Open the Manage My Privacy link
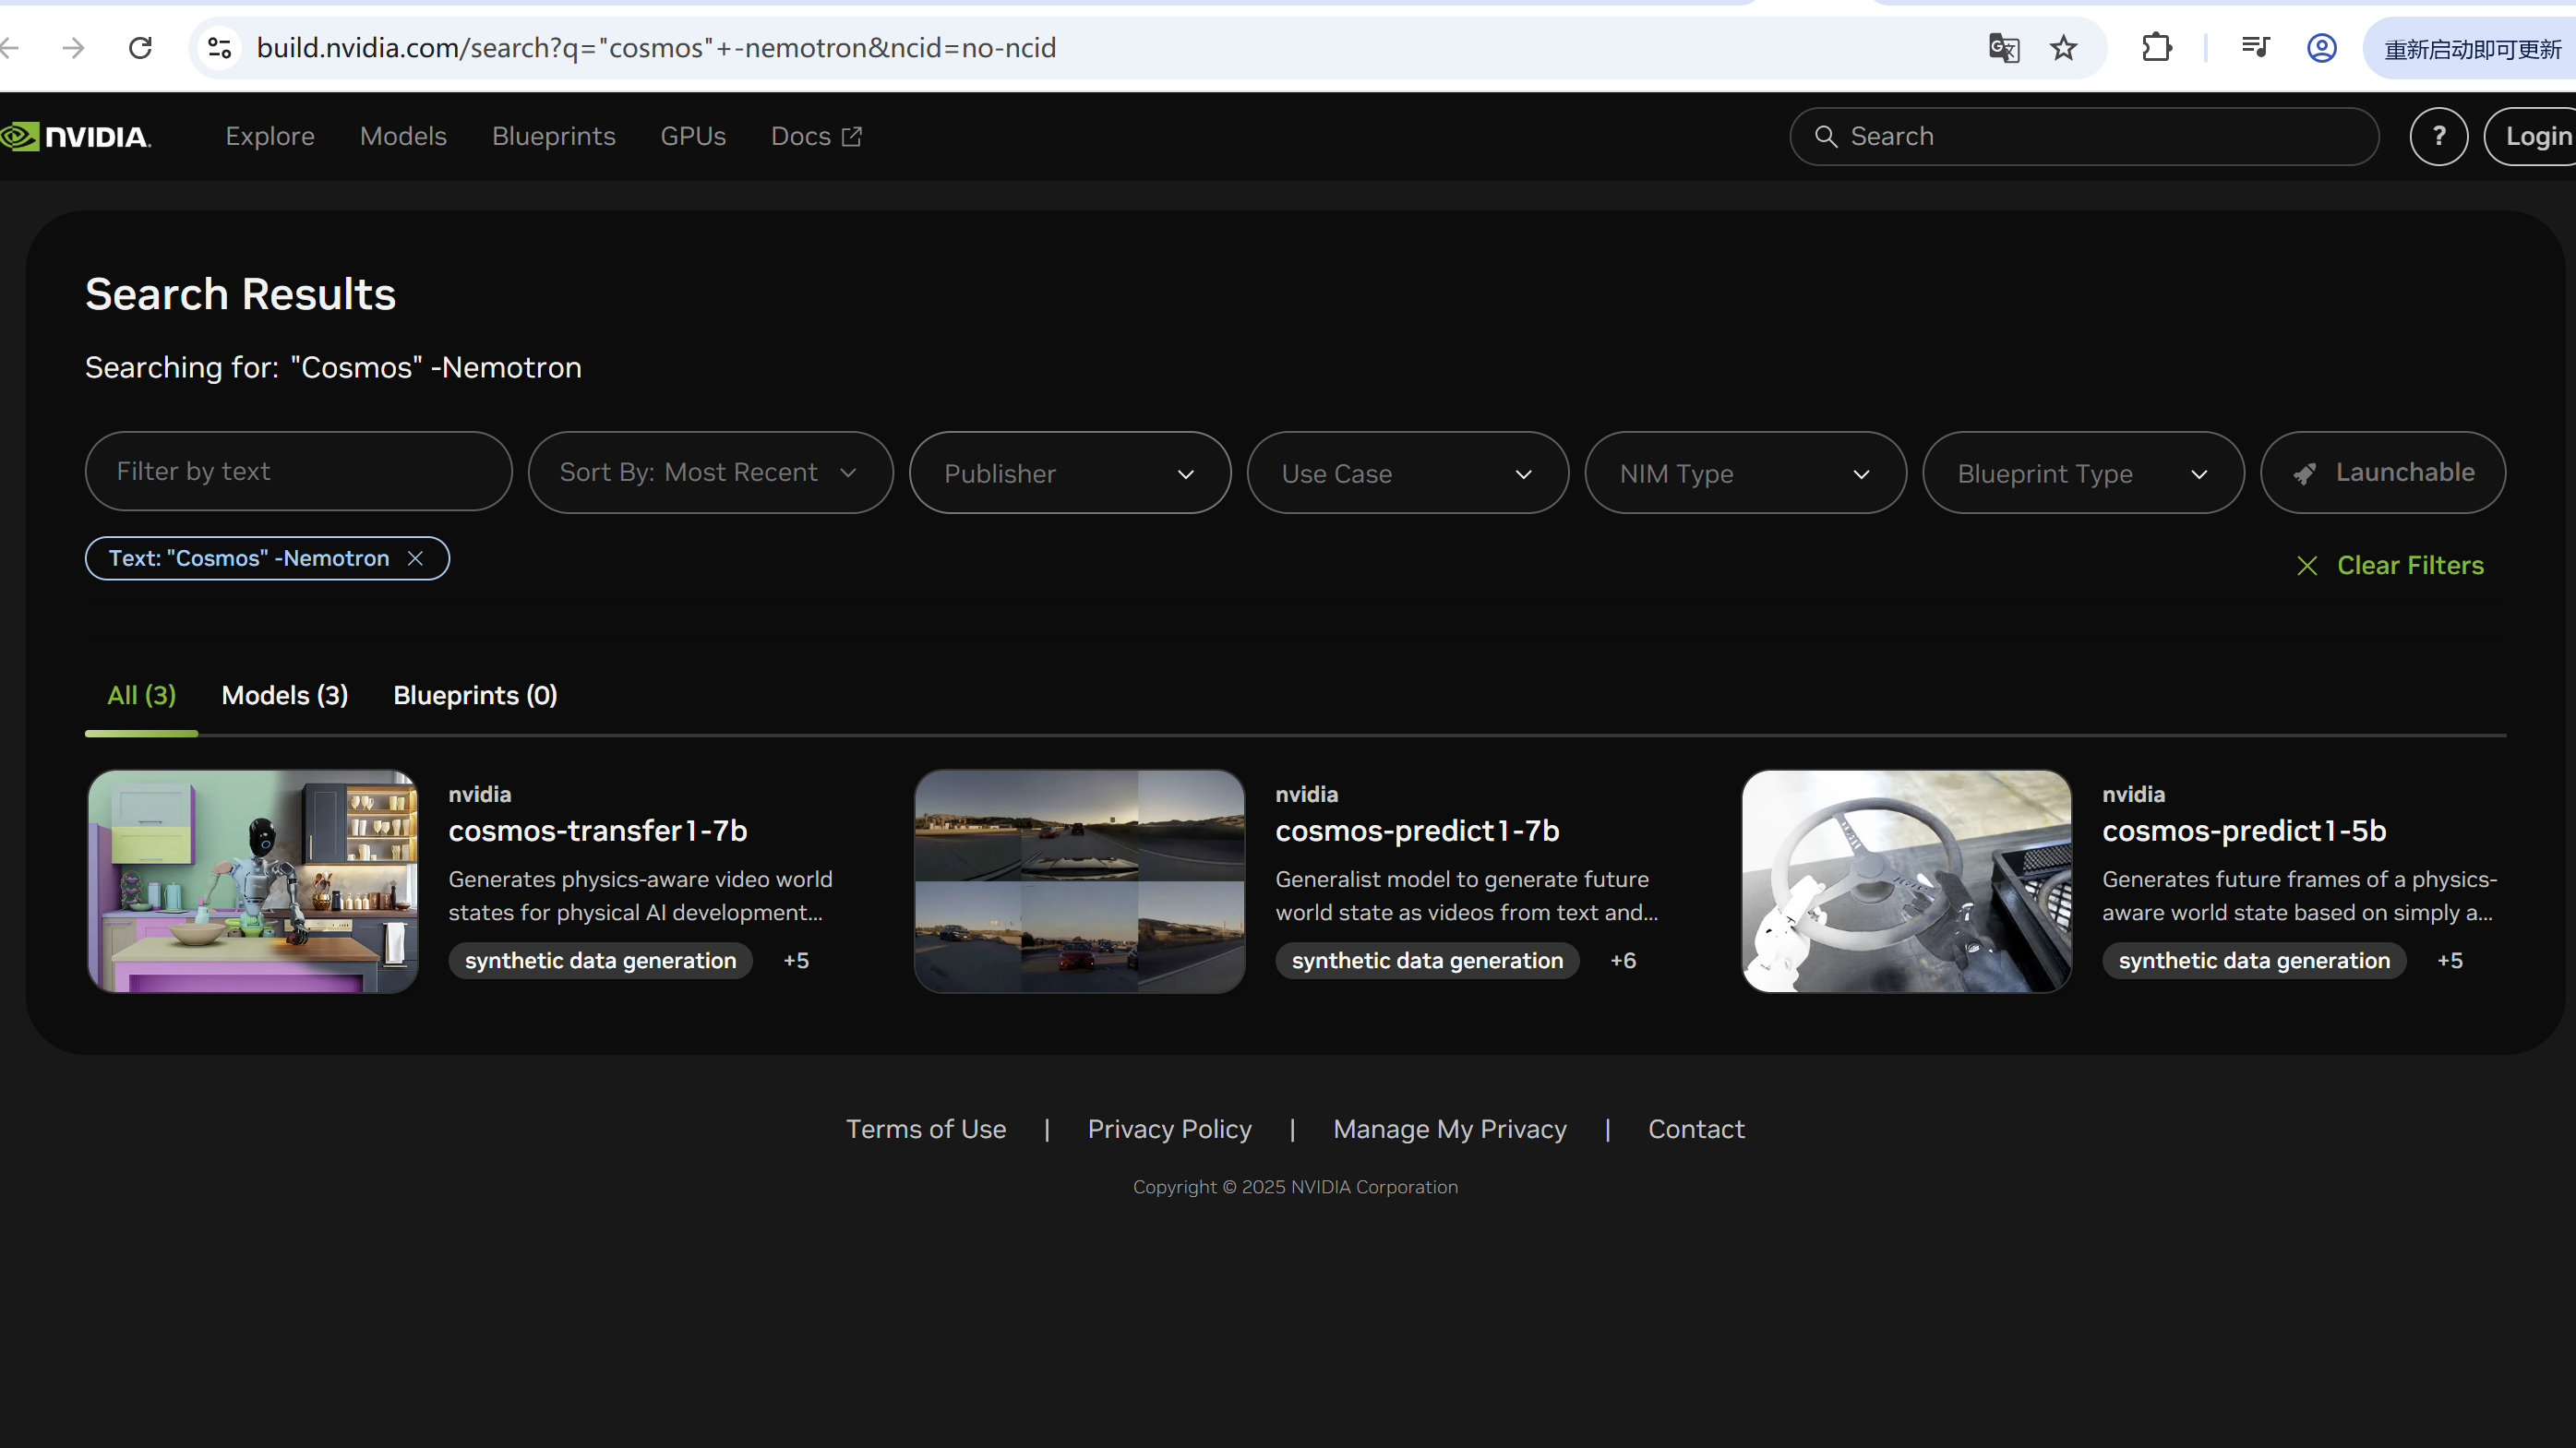Screen dimensions: 2576x1448 pos(1450,1129)
